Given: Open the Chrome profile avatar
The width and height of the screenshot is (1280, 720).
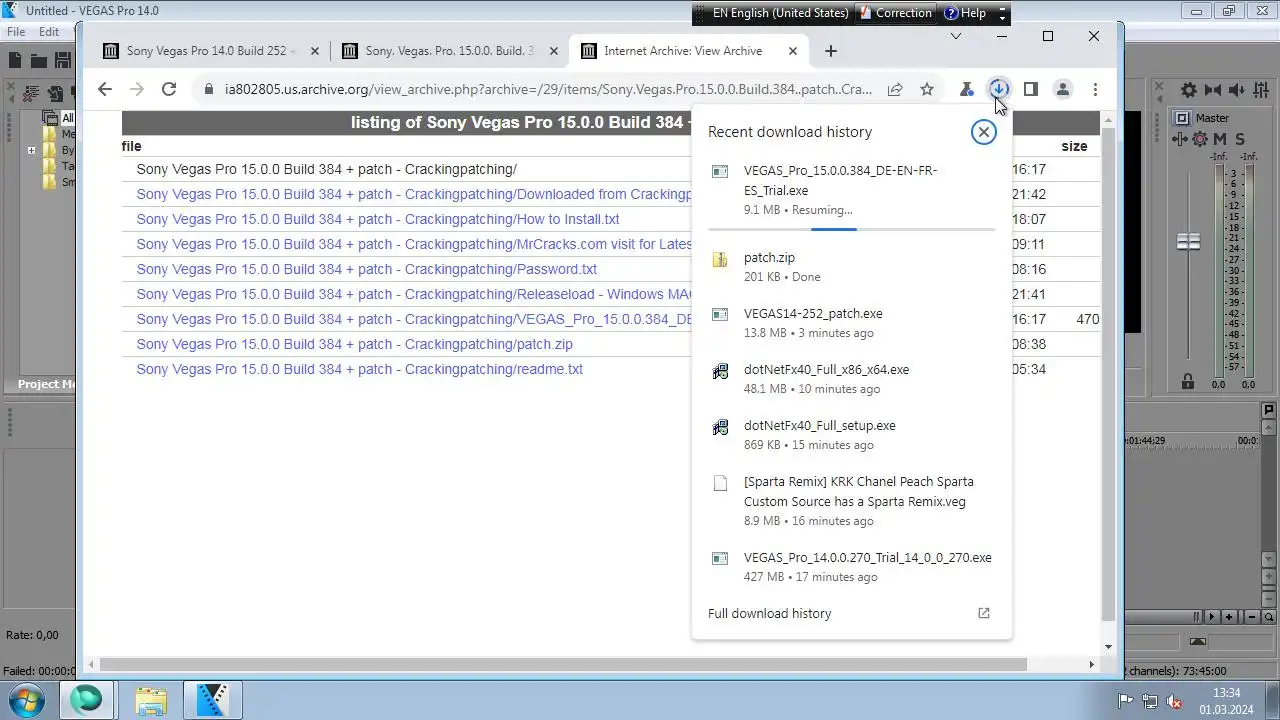Looking at the screenshot, I should tap(1063, 89).
